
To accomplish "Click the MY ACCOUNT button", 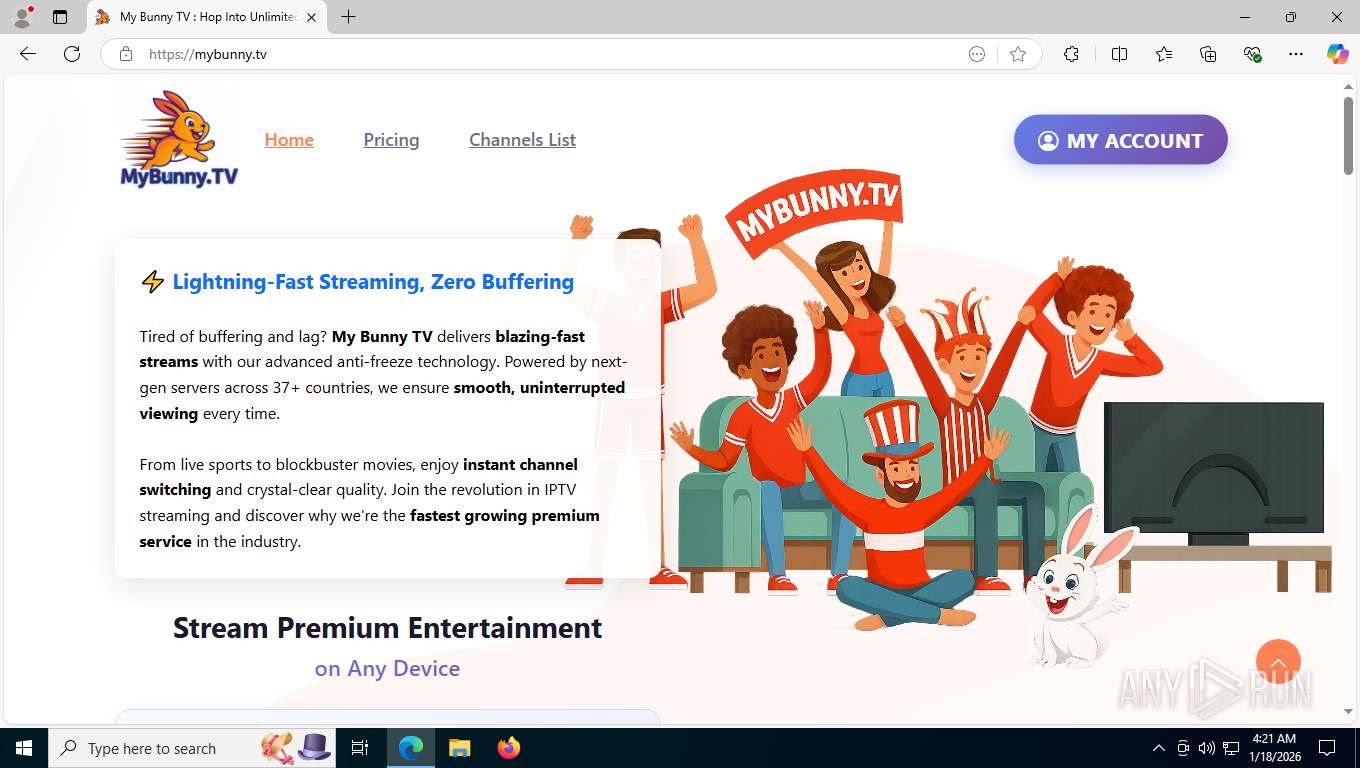I will [x=1121, y=140].
